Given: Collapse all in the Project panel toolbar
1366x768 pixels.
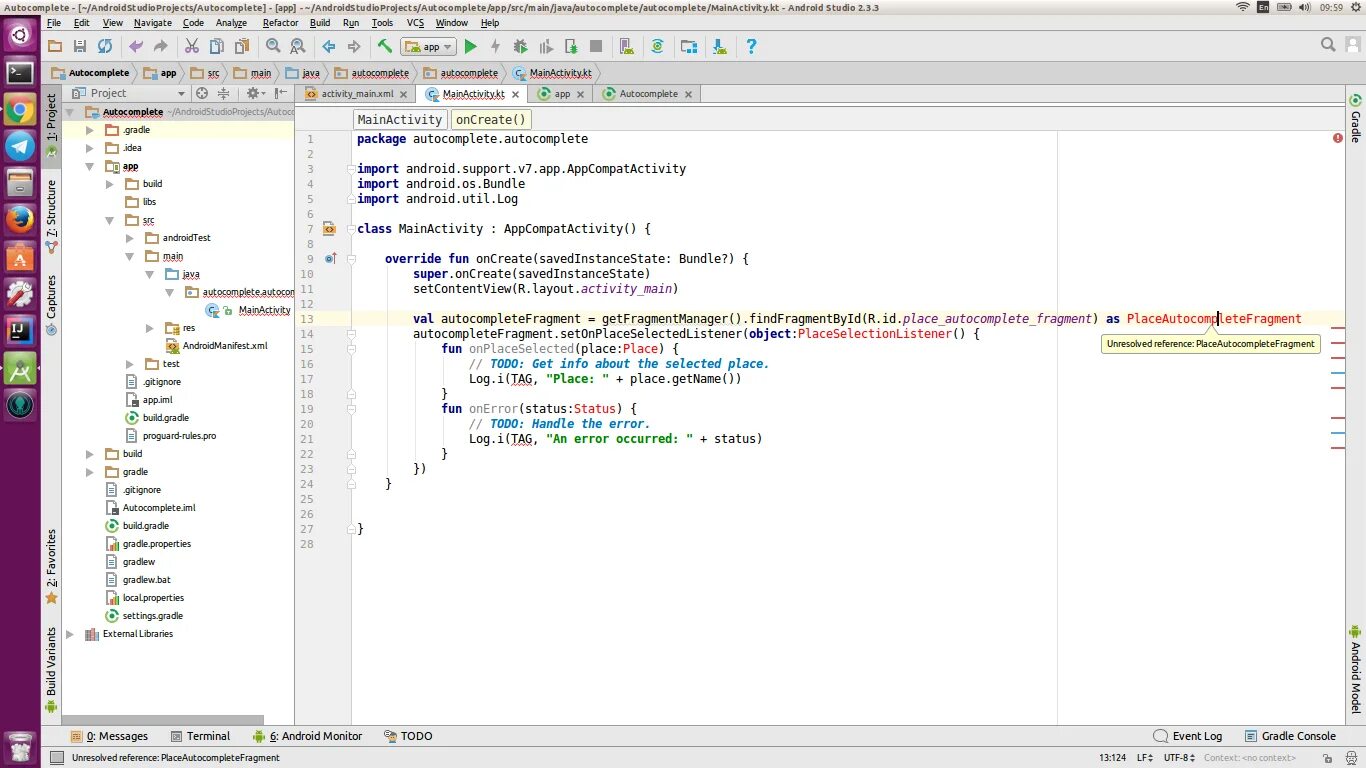Looking at the screenshot, I should 223,93.
